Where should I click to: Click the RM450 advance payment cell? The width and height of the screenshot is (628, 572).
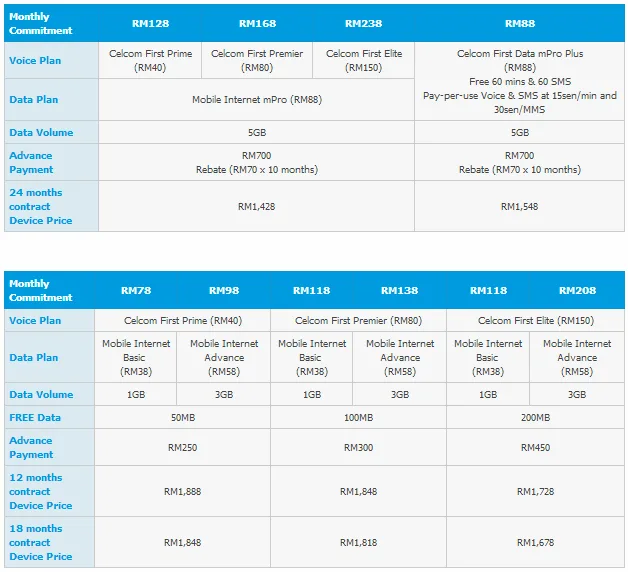click(535, 447)
